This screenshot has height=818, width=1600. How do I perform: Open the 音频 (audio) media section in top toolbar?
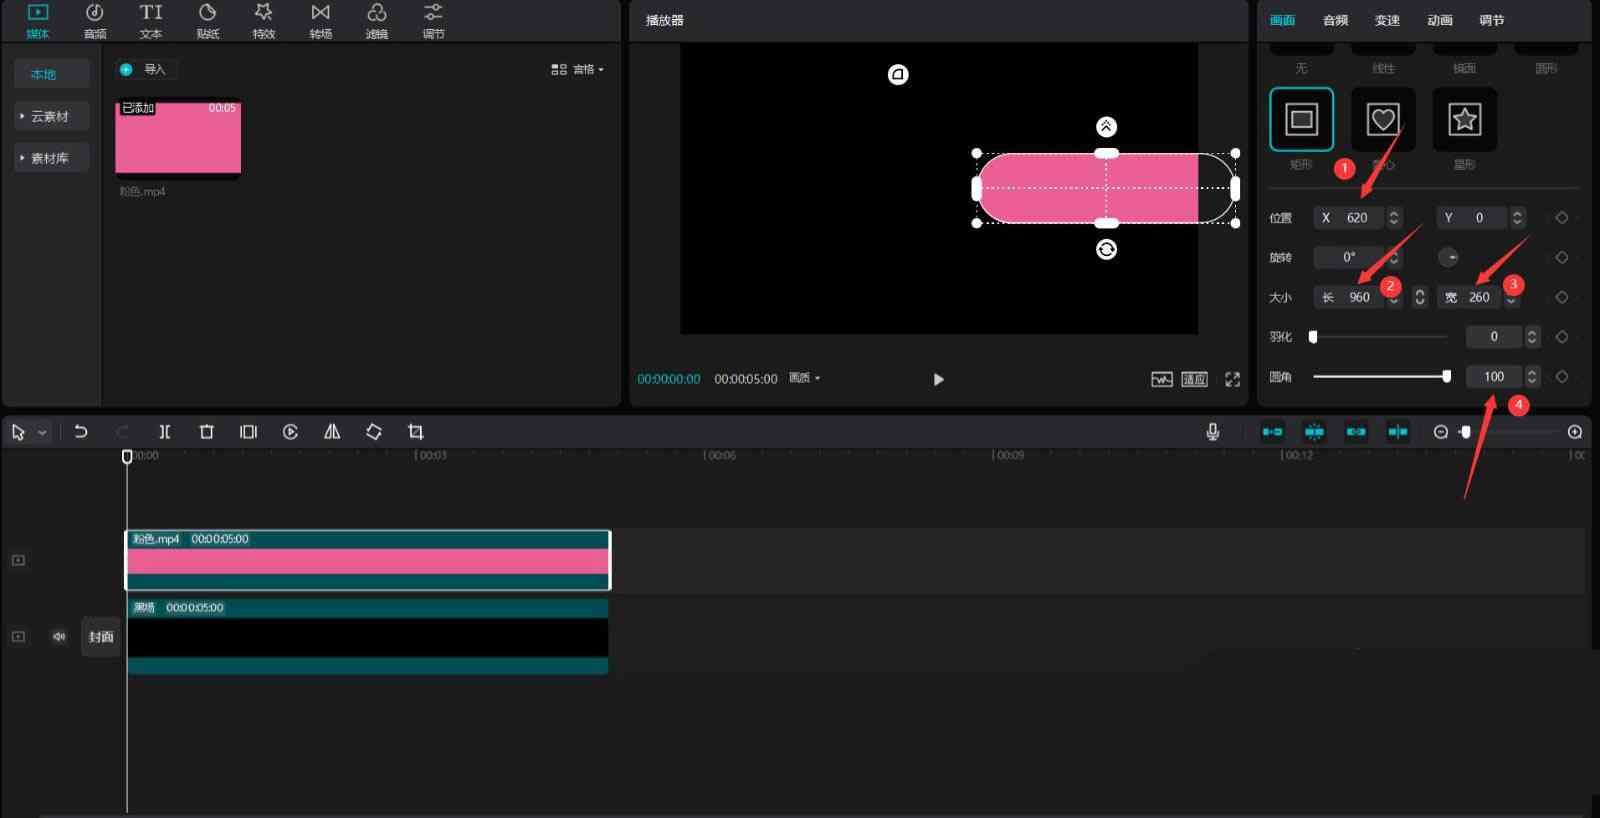(x=95, y=20)
